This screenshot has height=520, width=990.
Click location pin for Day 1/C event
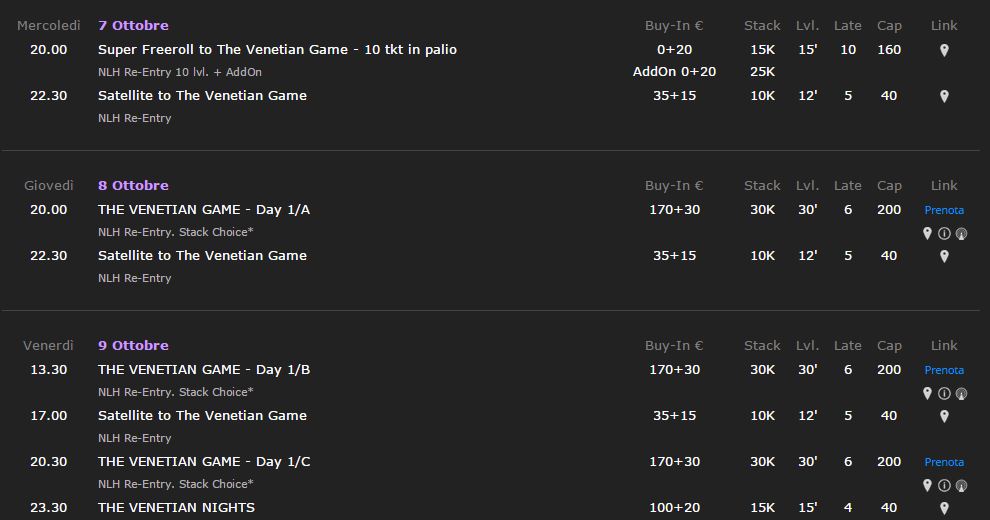(927, 485)
